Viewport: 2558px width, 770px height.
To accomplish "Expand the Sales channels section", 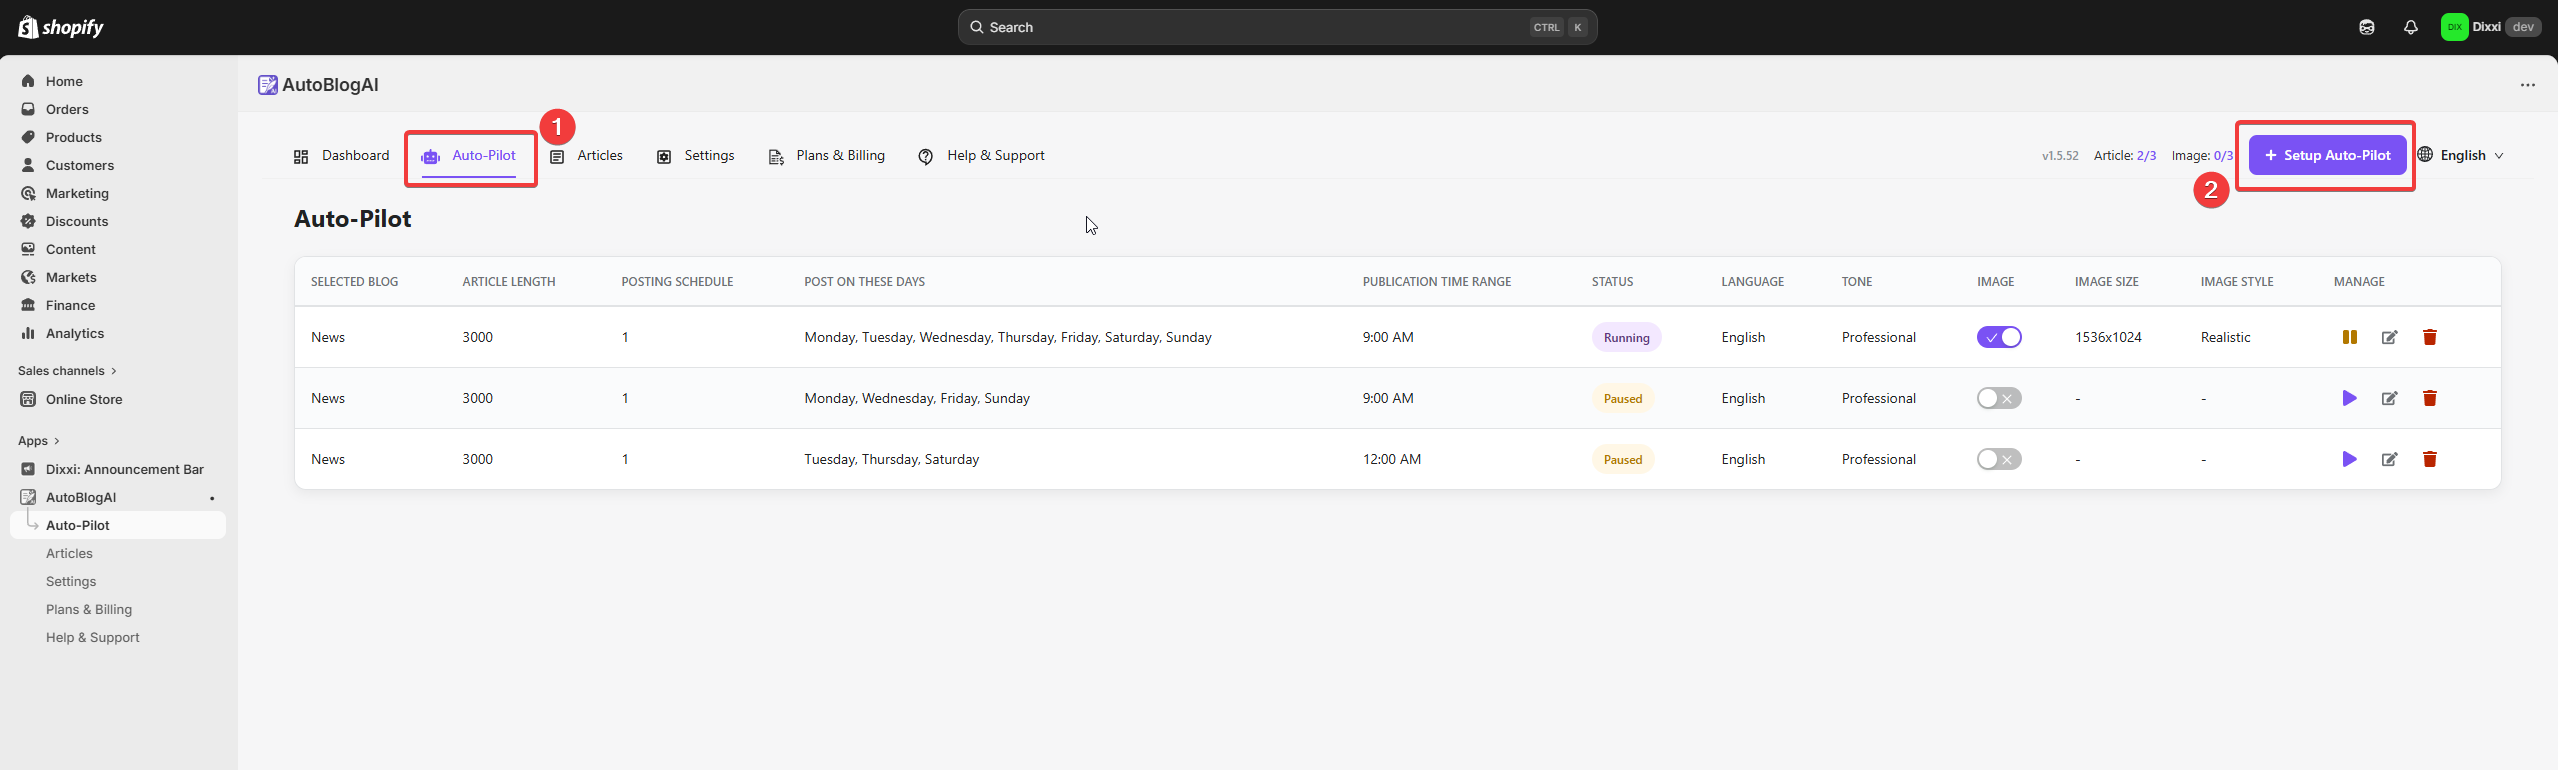I will 67,371.
